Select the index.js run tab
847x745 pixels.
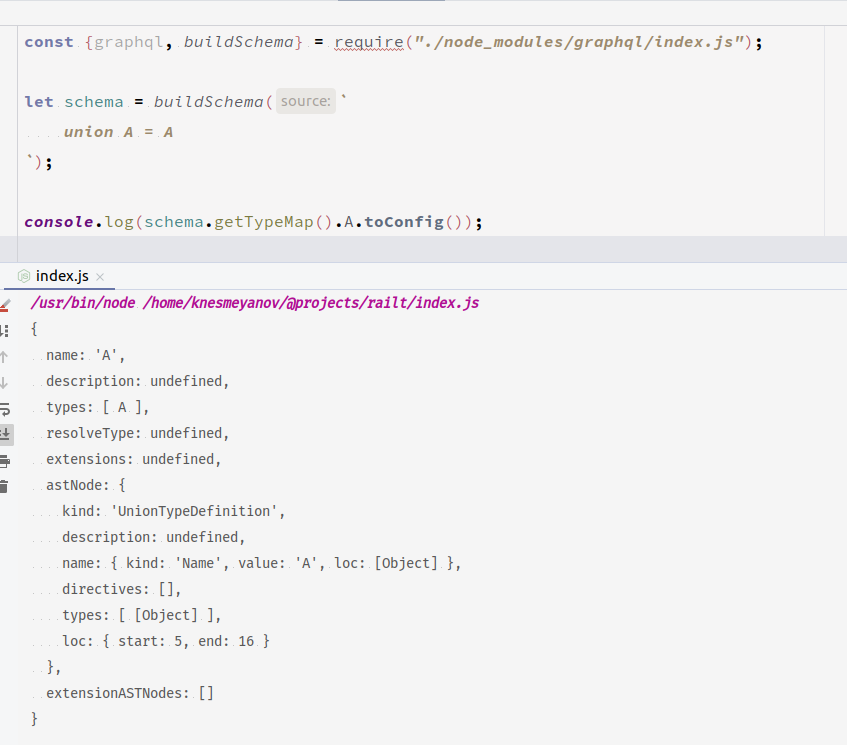point(59,276)
